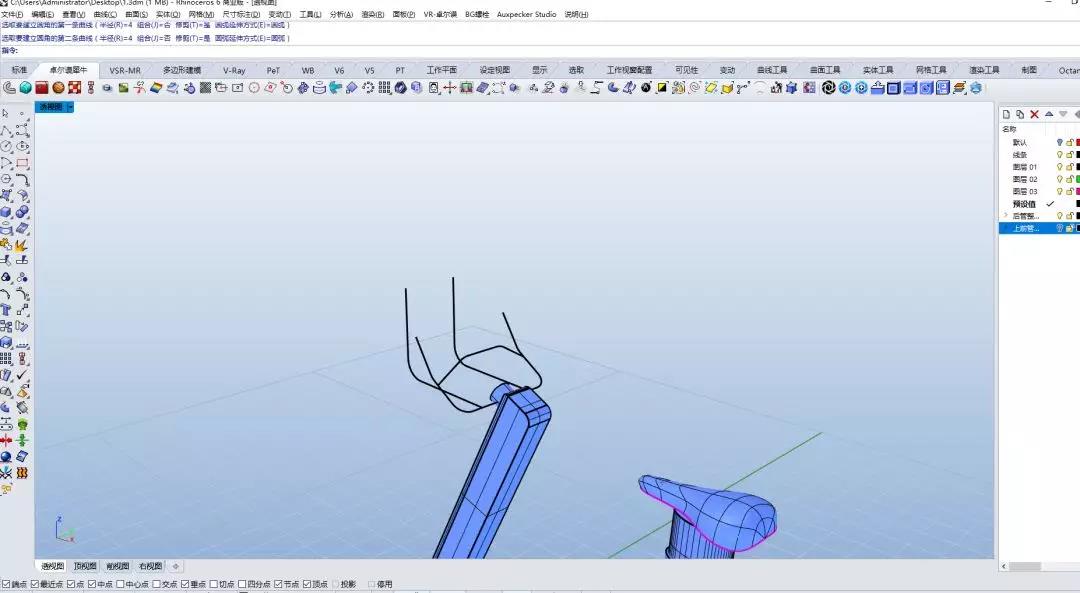Enable 切点 tangent osnap checkbox
Viewport: 1080px width, 593px height.
click(x=214, y=584)
